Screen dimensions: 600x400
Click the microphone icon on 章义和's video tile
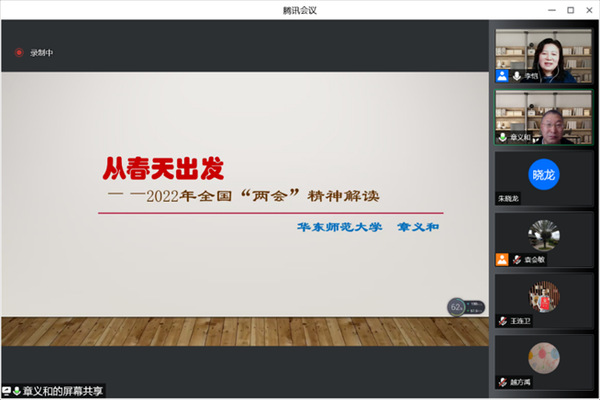[503, 137]
